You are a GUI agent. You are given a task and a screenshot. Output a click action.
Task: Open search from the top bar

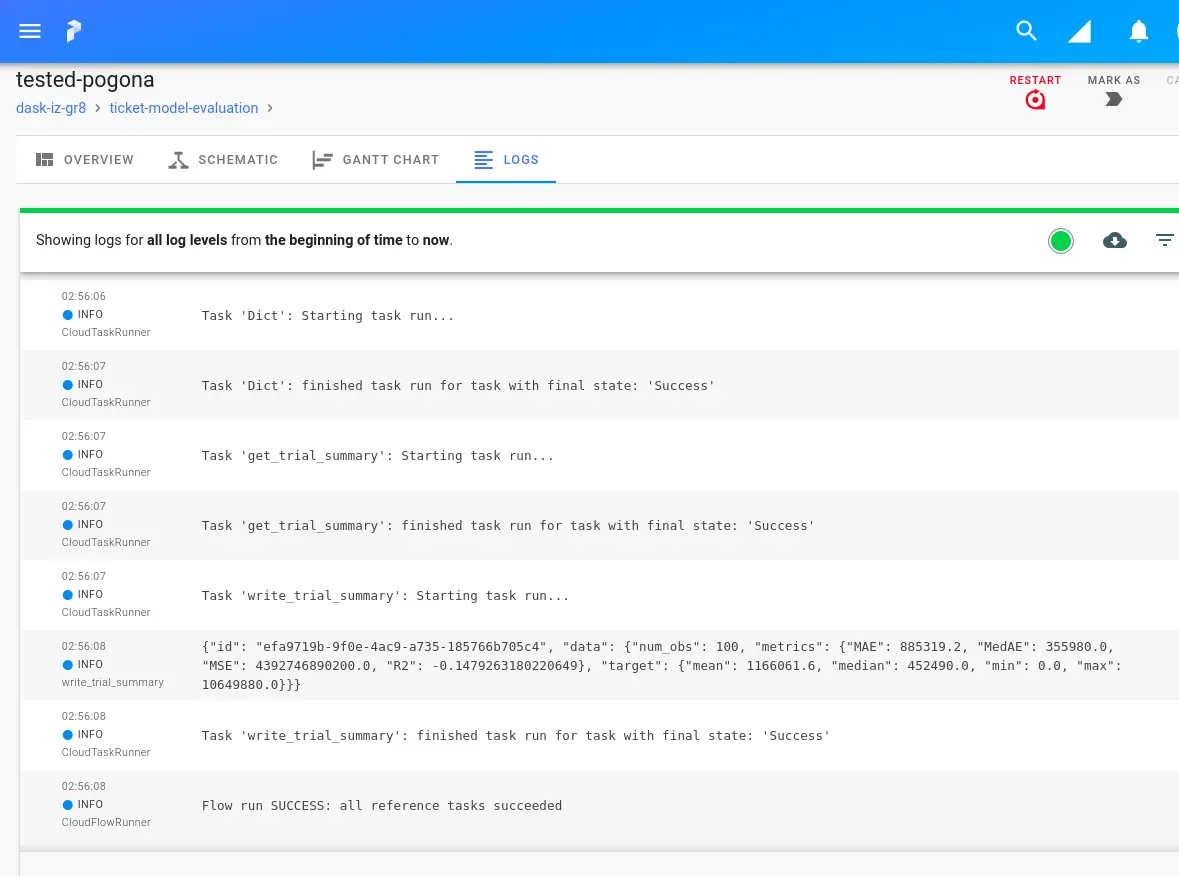click(1026, 31)
